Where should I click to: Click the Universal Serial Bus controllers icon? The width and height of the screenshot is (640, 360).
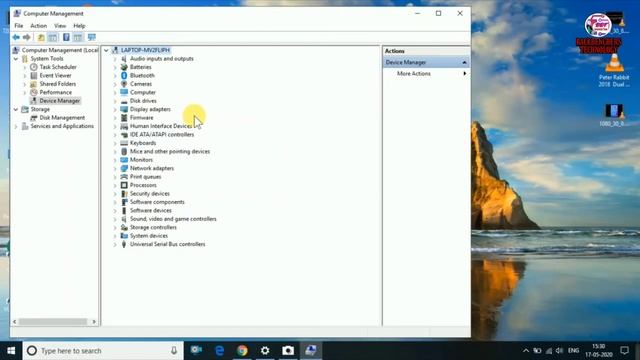point(124,244)
